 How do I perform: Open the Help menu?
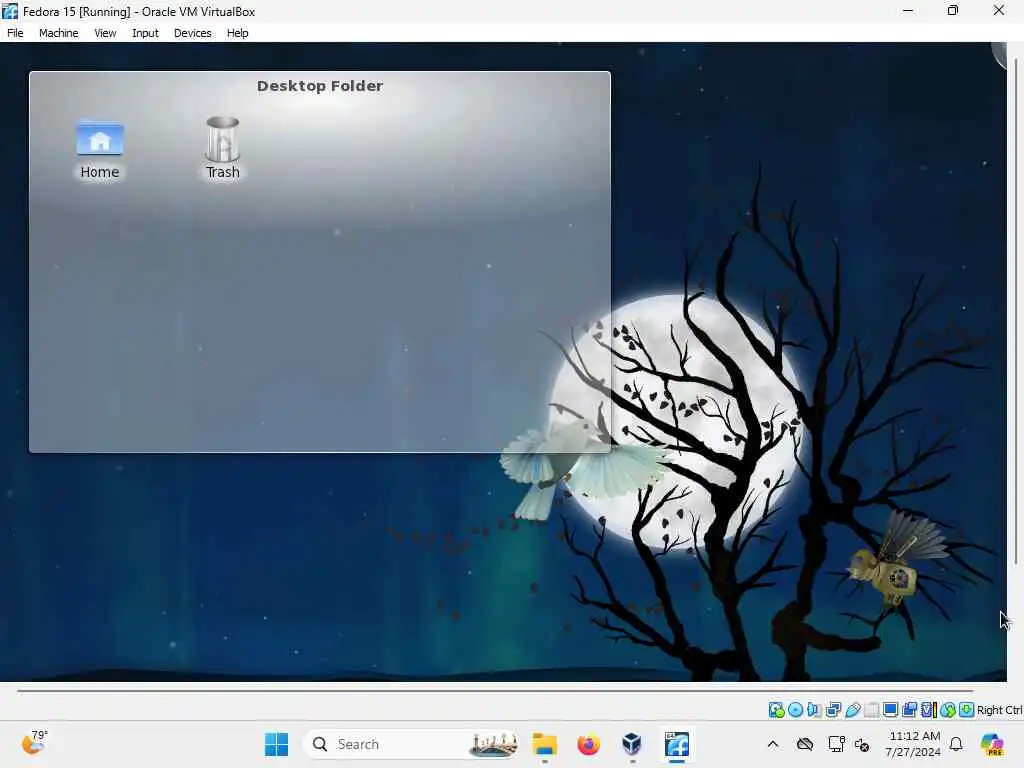(238, 33)
